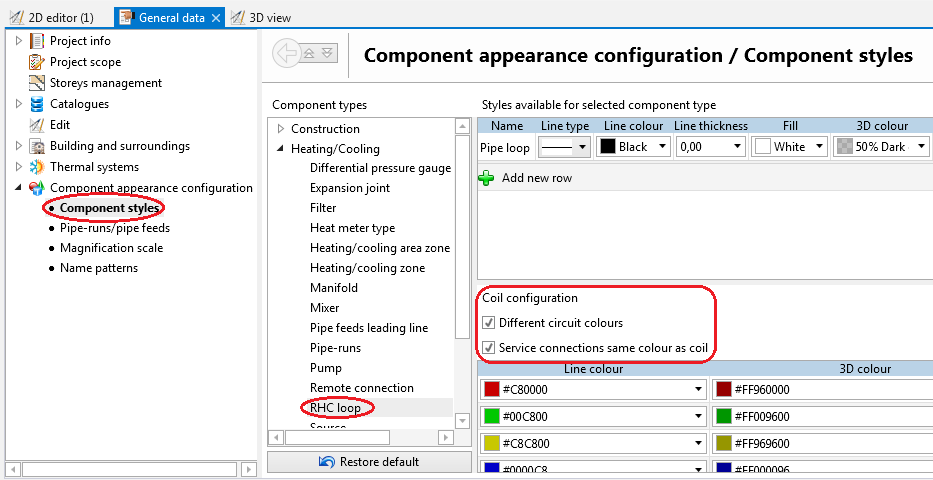Click the Building and surroundings icon
The height and width of the screenshot is (480, 933).
point(38,146)
